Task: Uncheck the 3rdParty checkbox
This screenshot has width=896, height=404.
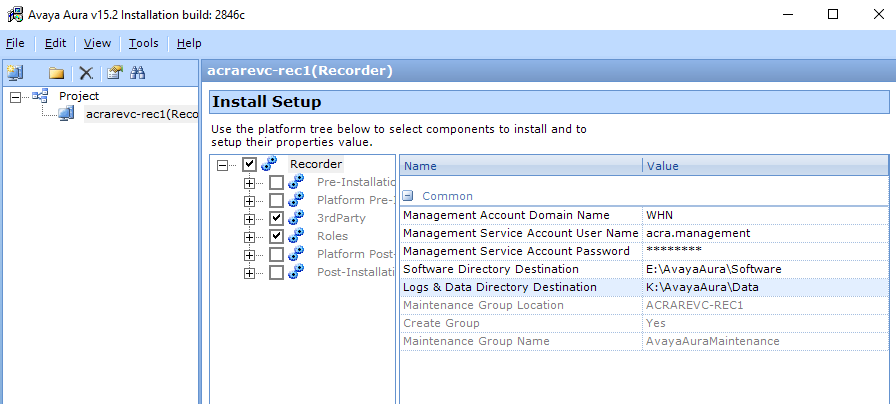Action: [x=276, y=218]
